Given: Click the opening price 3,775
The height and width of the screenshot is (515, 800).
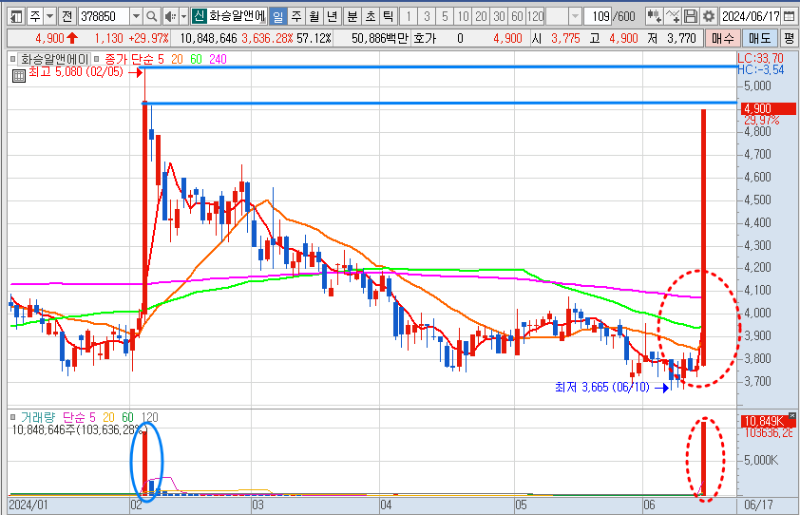Looking at the screenshot, I should tap(565, 38).
